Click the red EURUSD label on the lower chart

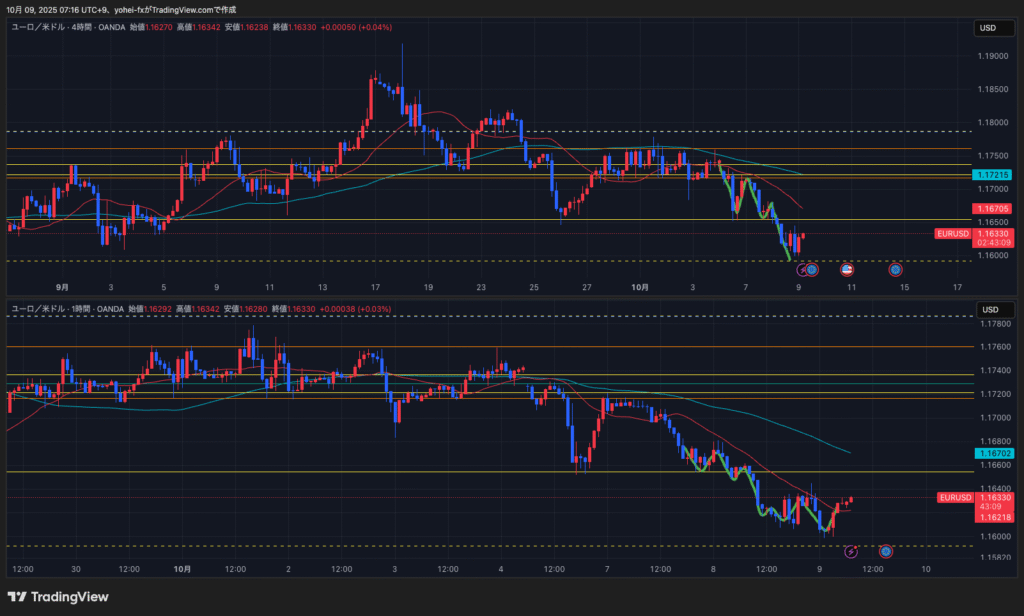tap(956, 497)
